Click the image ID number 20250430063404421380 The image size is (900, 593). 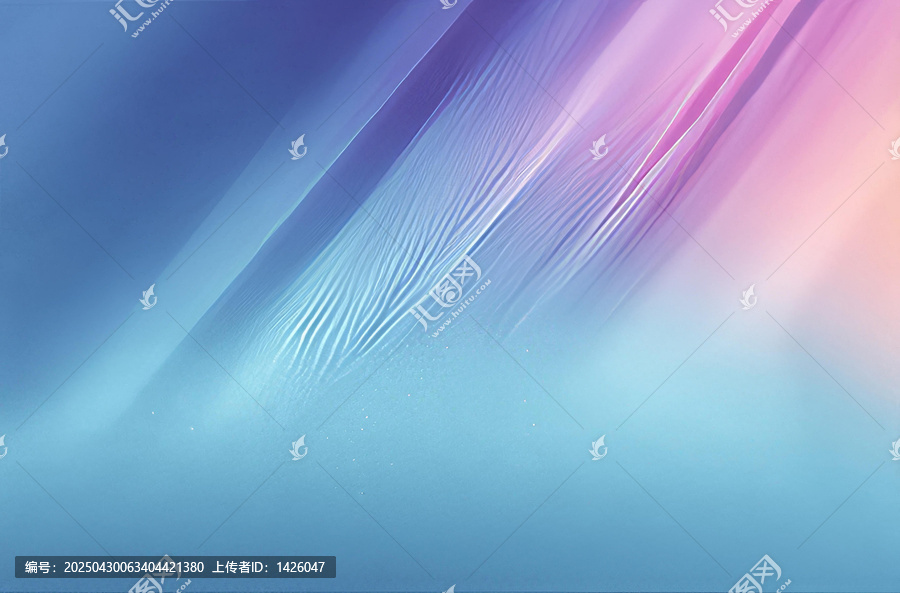[133, 567]
